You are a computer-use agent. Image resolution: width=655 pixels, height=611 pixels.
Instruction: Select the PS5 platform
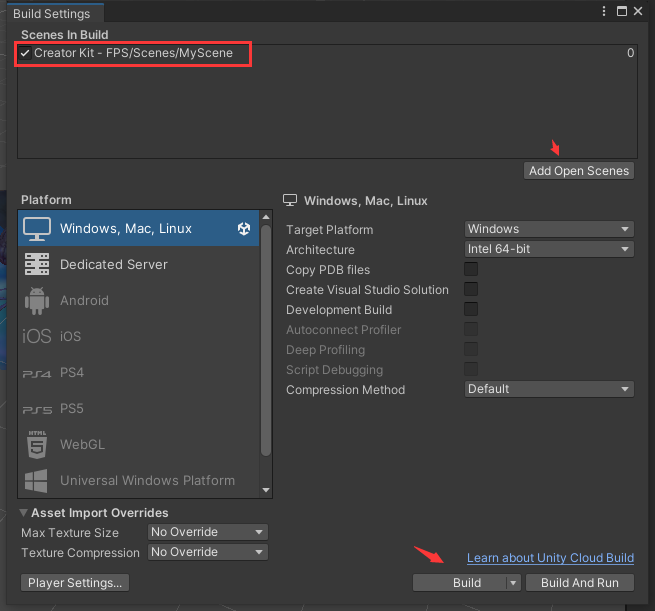(x=139, y=408)
